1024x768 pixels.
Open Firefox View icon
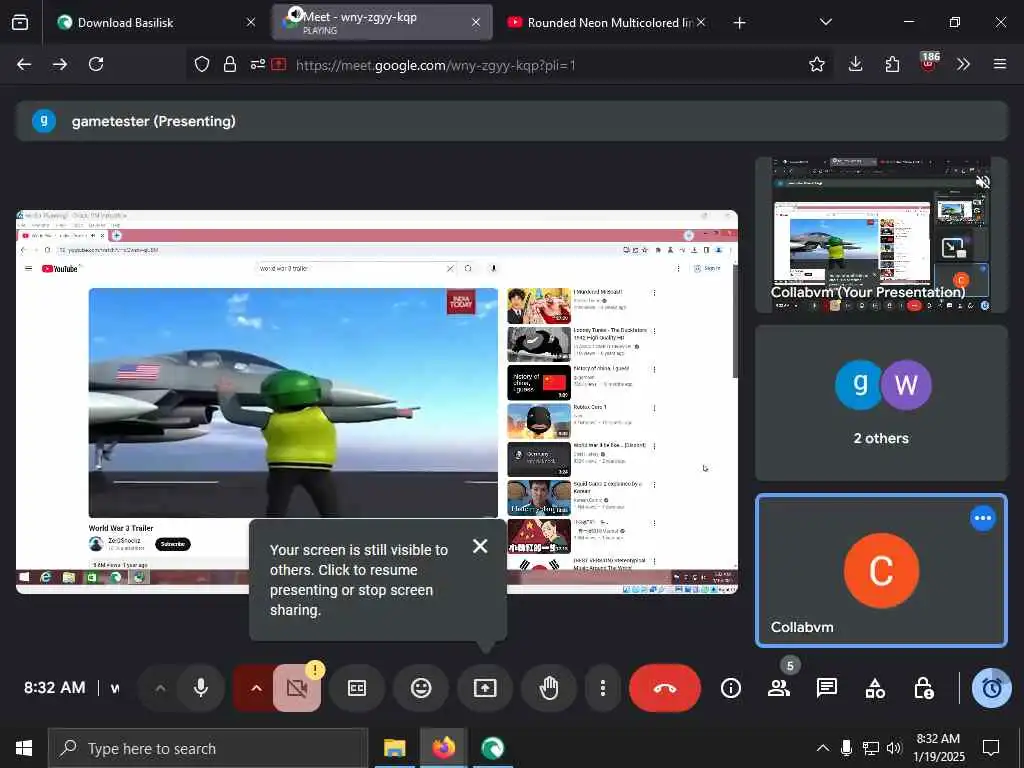tap(20, 22)
